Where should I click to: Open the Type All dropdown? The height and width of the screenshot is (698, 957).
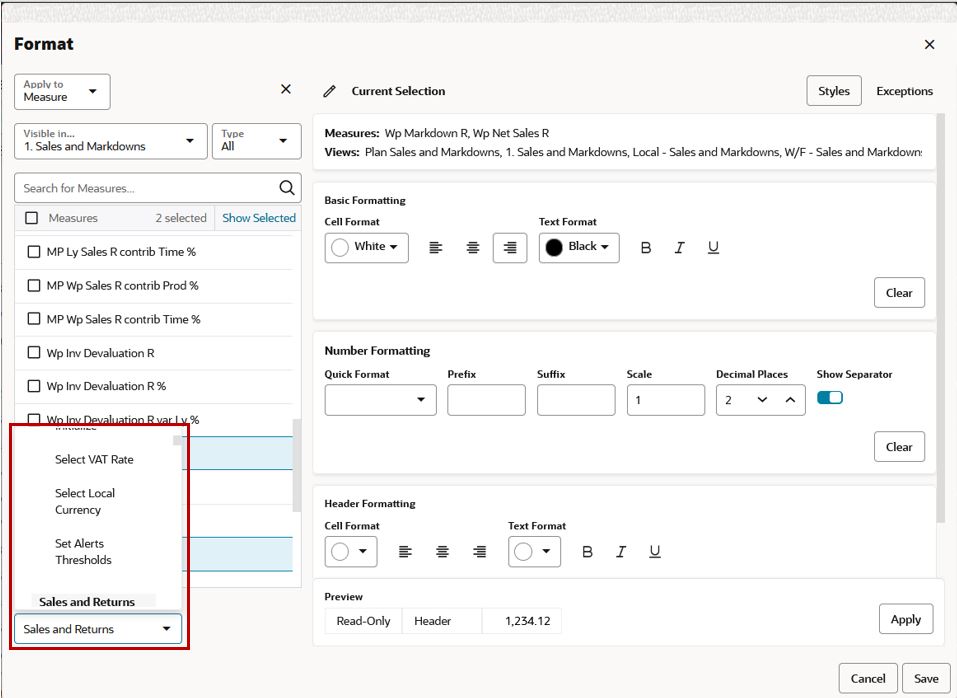coord(256,141)
